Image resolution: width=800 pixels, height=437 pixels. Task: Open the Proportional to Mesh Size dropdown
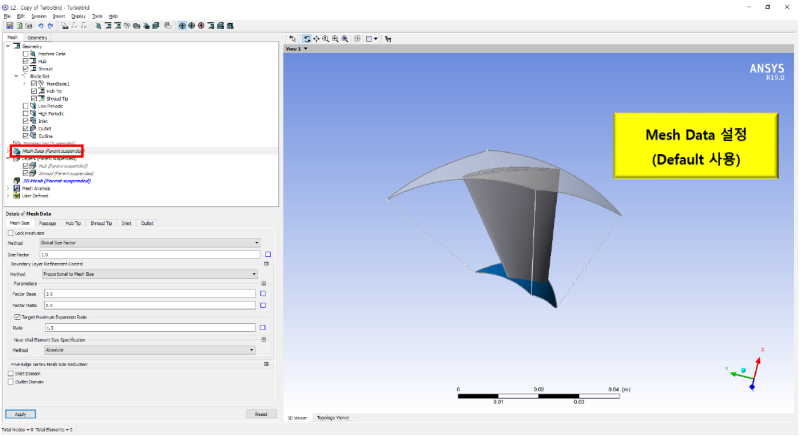click(150, 274)
